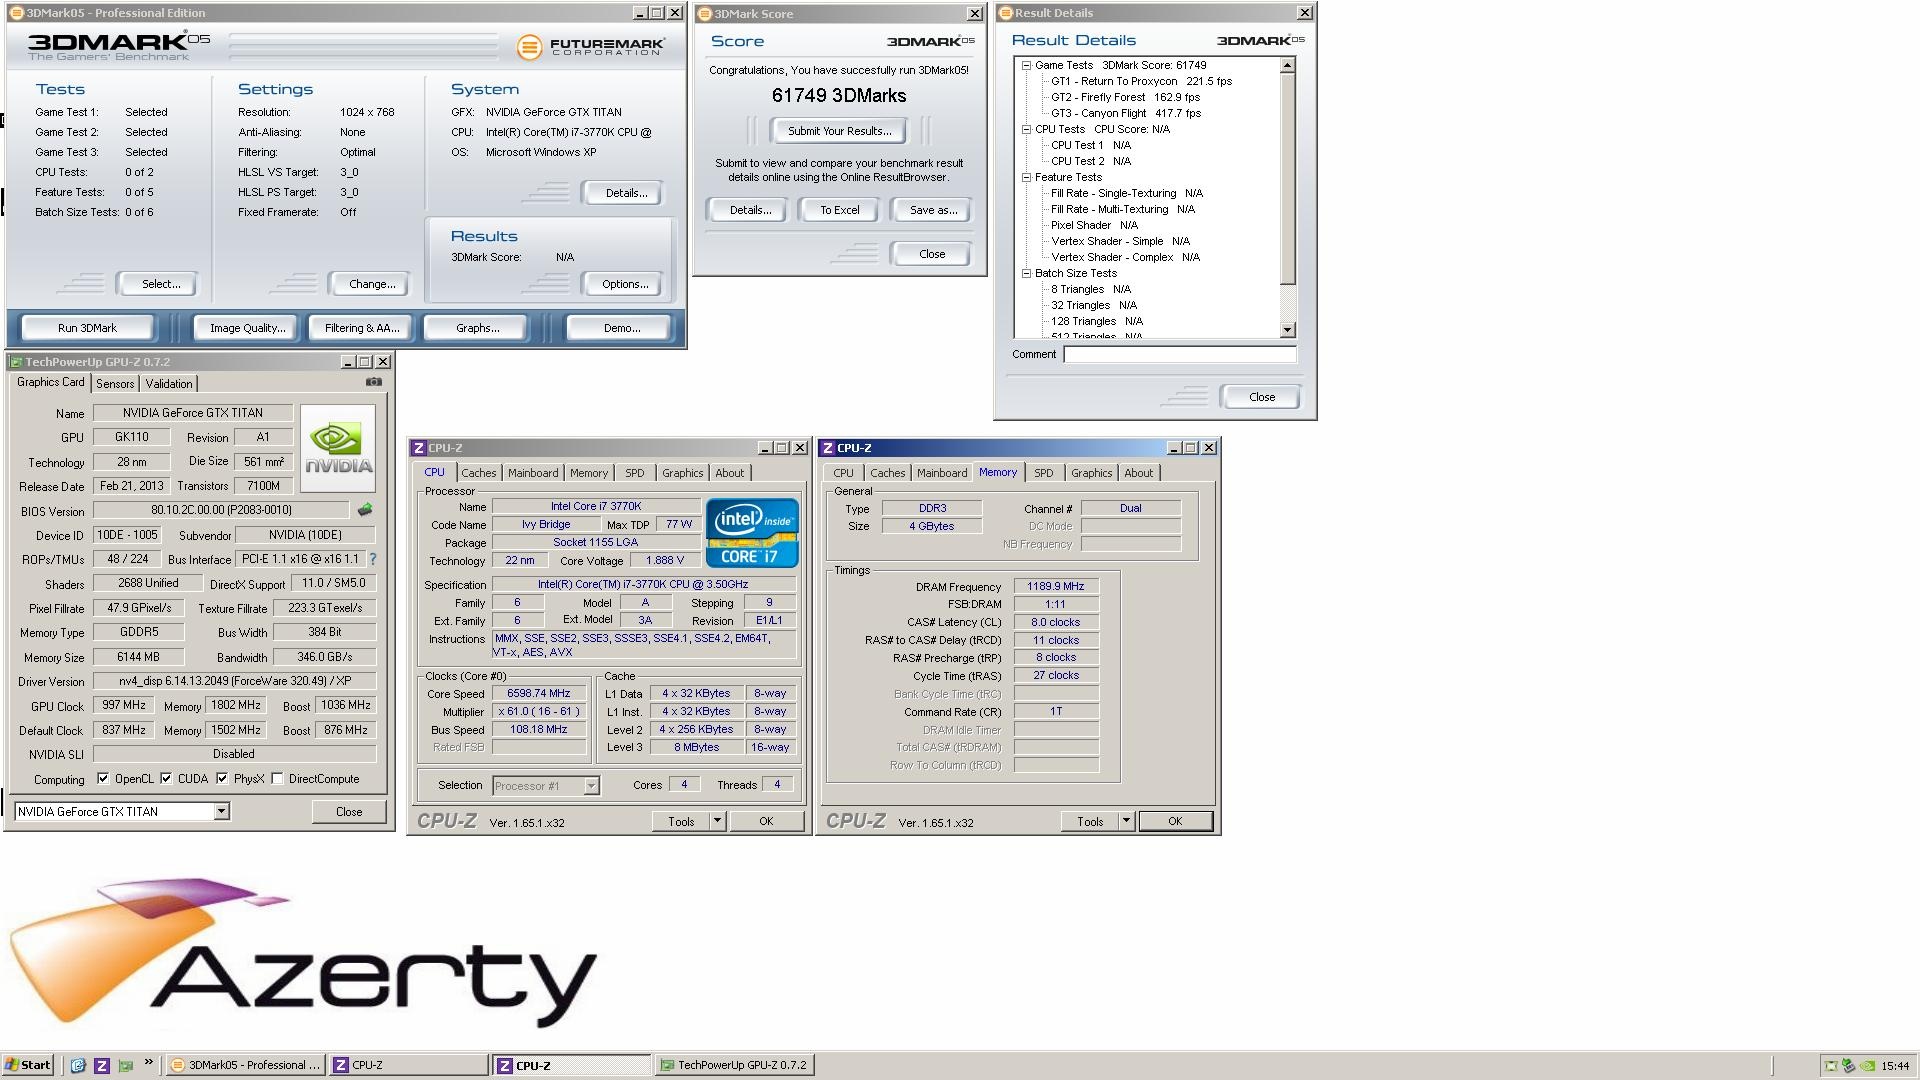Click the GPU-Z screenshot camera icon

pos(373,382)
